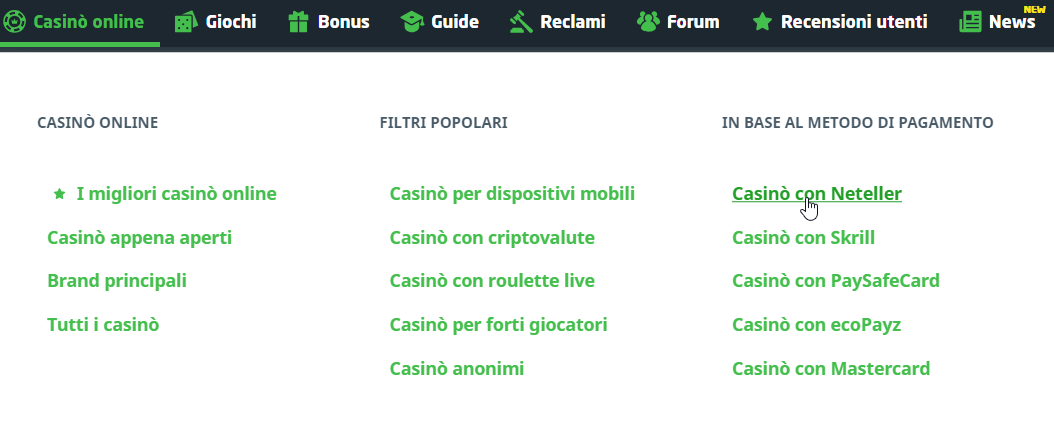Click the star icon next to Recensioni utenti

coord(762,21)
